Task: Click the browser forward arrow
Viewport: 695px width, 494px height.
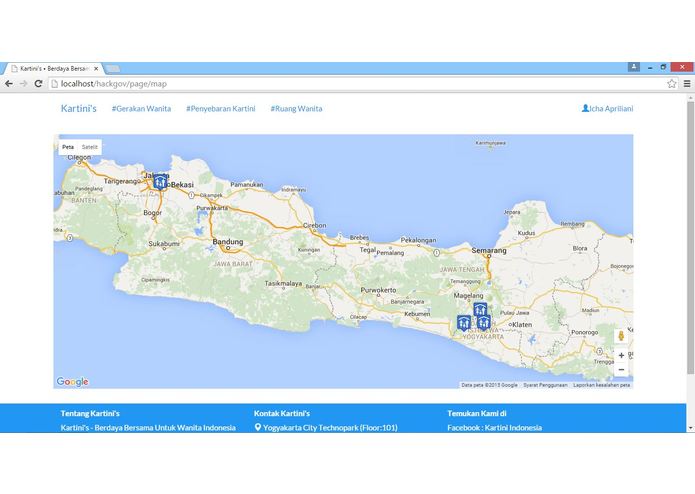Action: point(23,84)
